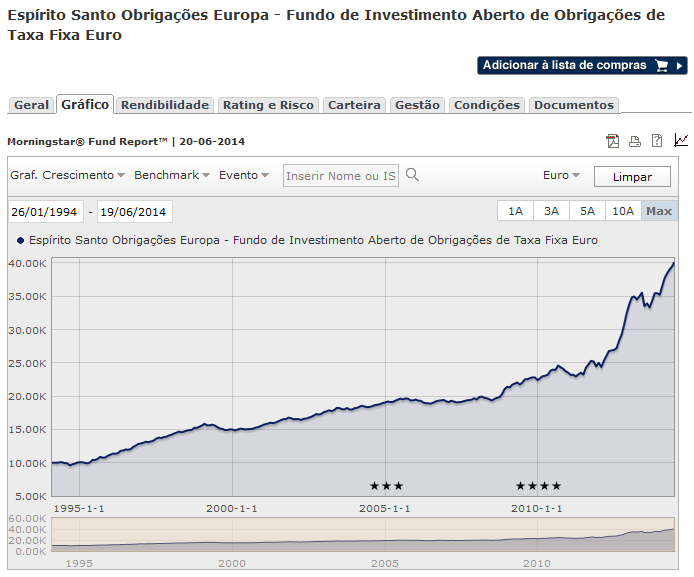Select the Max time range
This screenshot has height=577, width=694.
(658, 211)
